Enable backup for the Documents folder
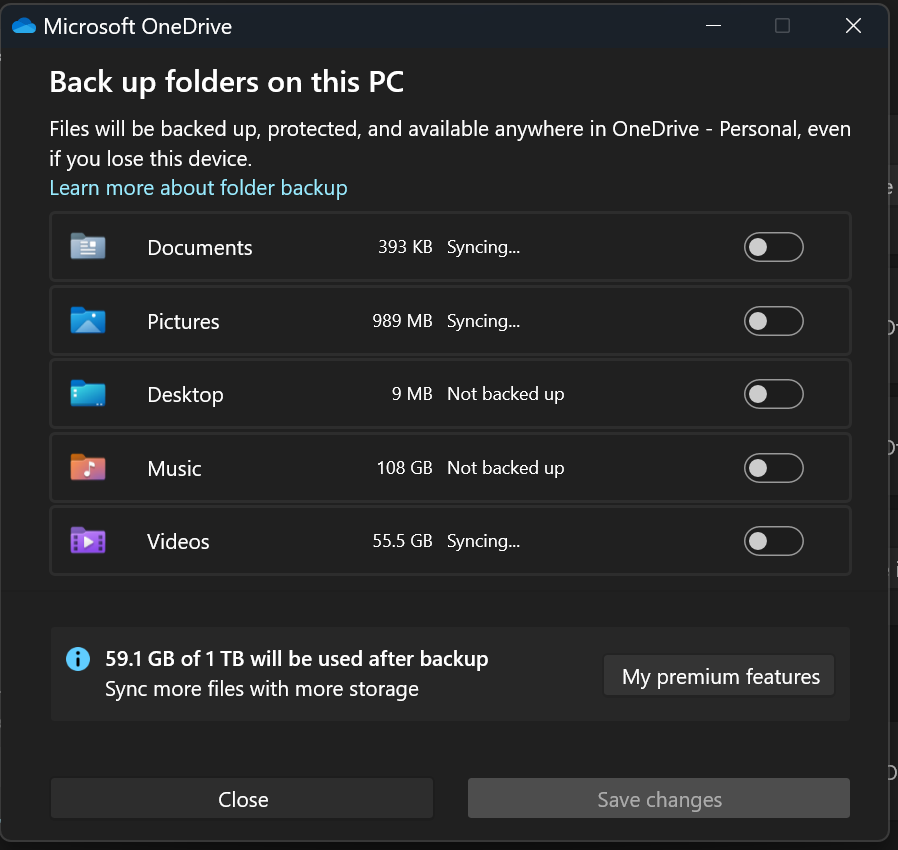Image resolution: width=898 pixels, height=850 pixels. (773, 246)
